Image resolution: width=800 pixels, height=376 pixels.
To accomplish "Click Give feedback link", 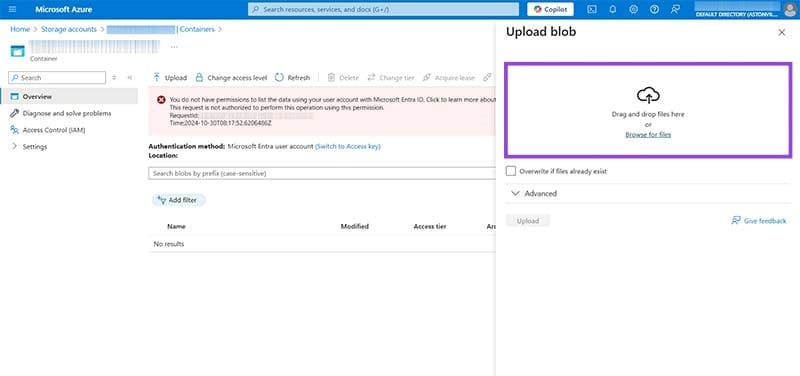I will coord(759,221).
